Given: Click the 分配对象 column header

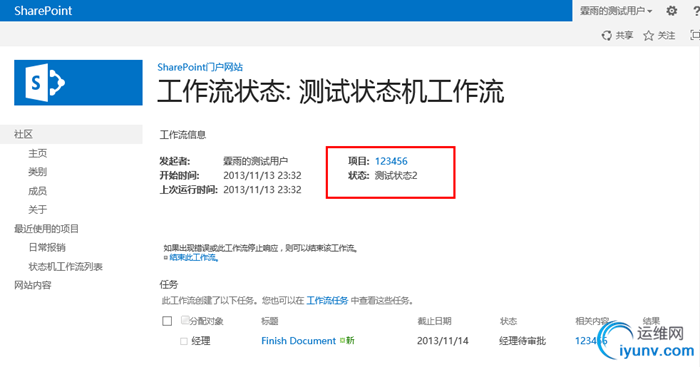Looking at the screenshot, I should 206,321.
